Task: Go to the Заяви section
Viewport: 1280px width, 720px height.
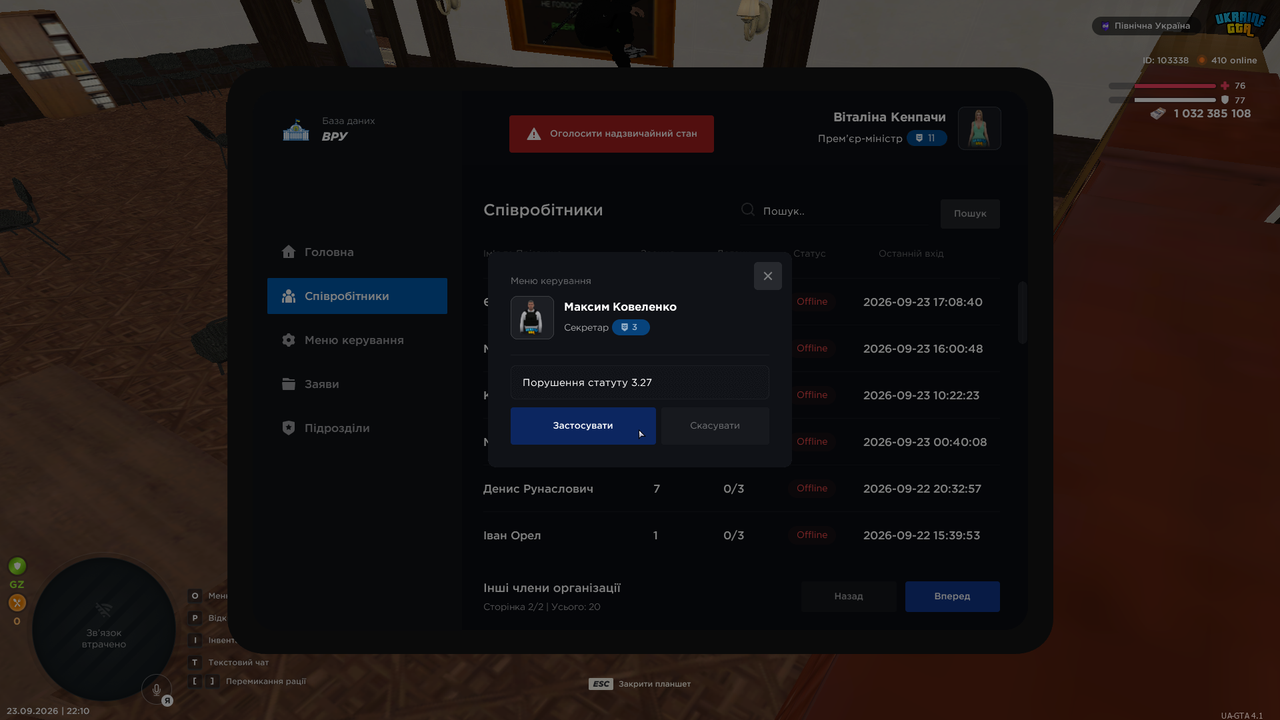Action: 357,384
